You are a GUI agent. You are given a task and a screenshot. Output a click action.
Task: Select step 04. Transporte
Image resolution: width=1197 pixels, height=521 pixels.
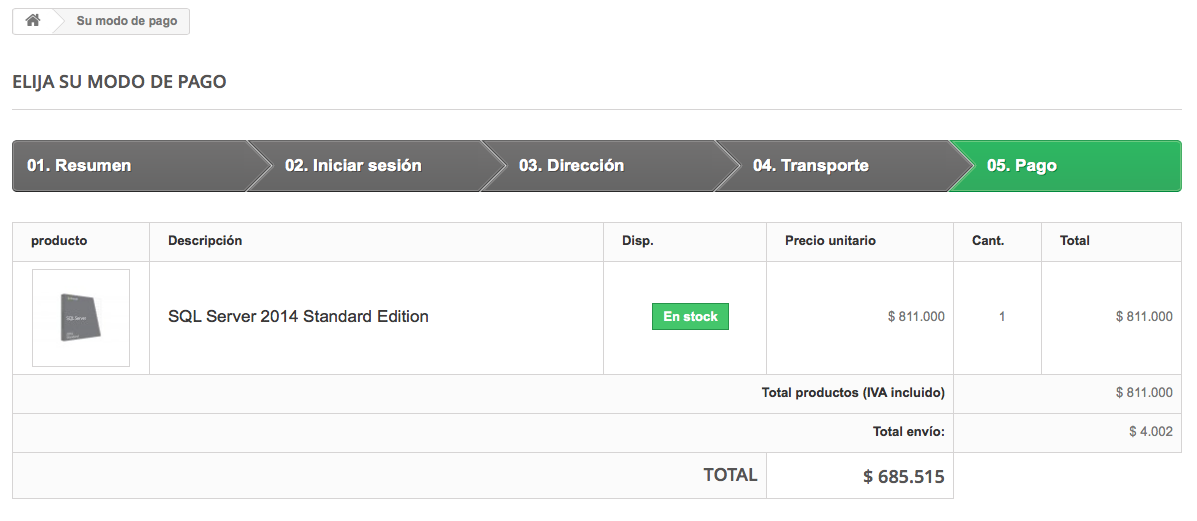(810, 166)
